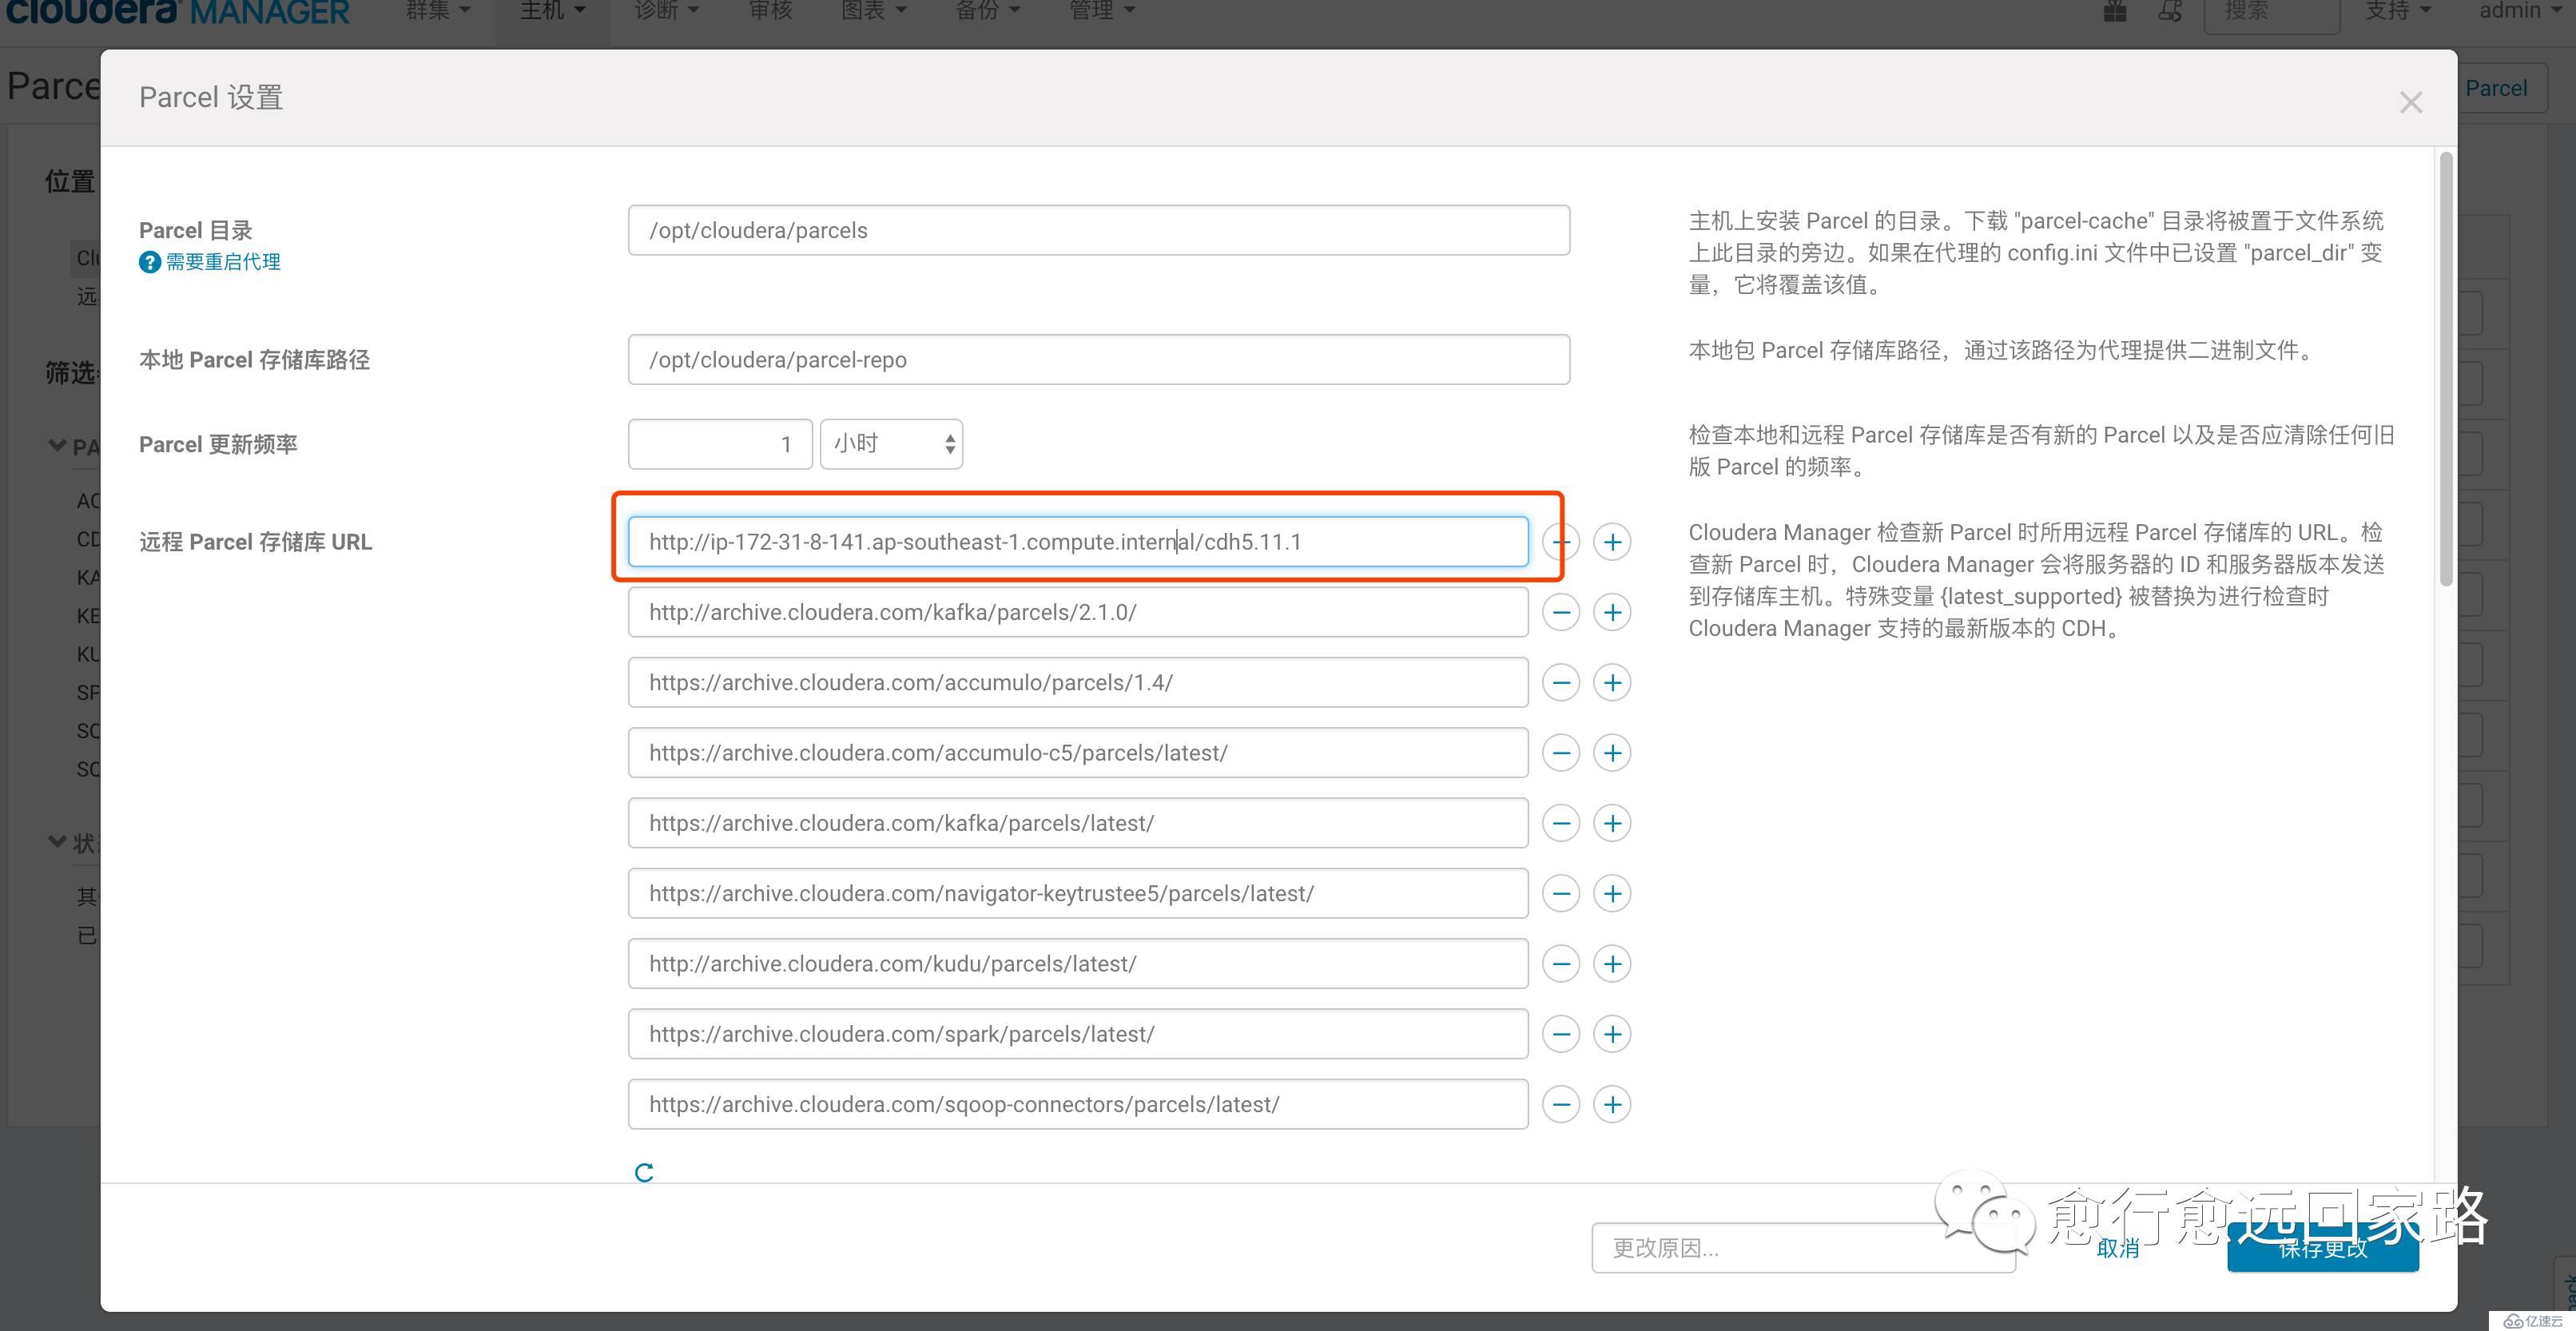The height and width of the screenshot is (1331, 2576).
Task: Click the reset/refresh icon below URL list
Action: [x=644, y=1172]
